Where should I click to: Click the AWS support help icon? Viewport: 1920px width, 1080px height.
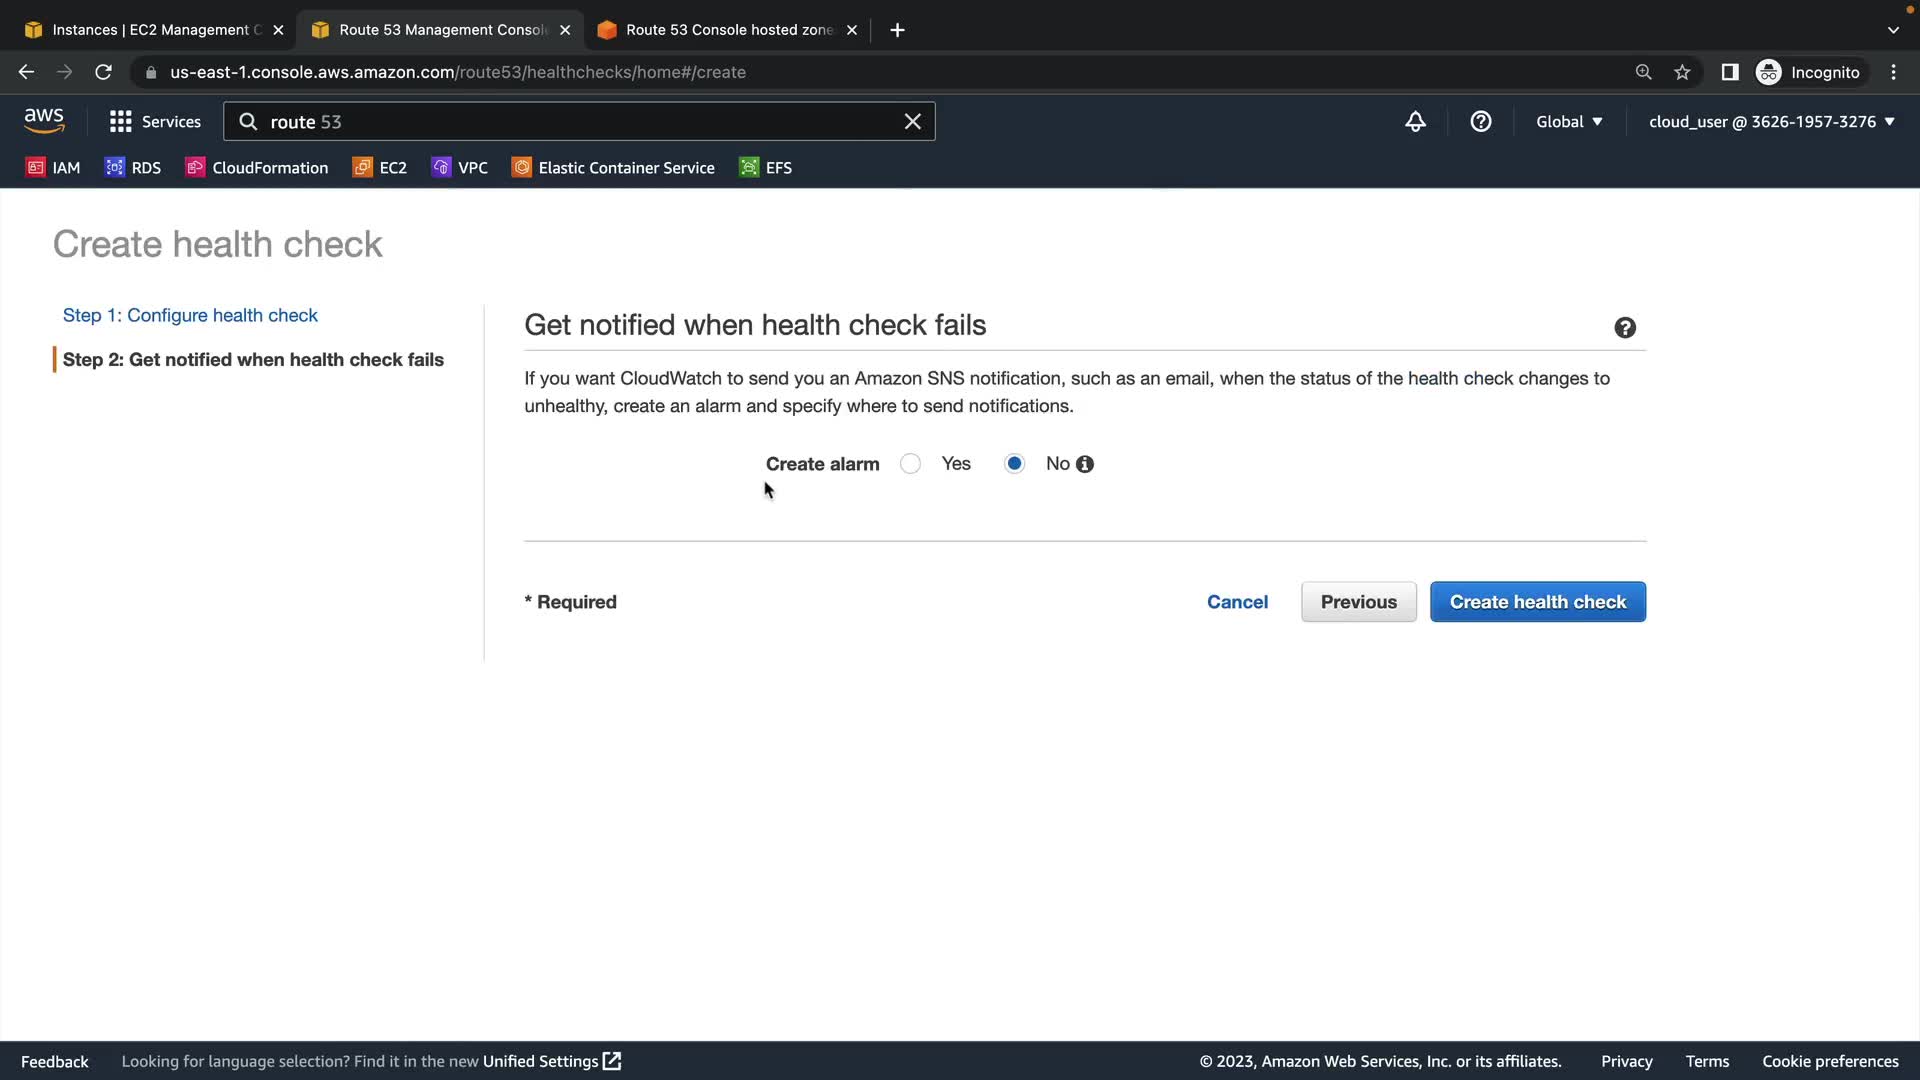[x=1480, y=122]
